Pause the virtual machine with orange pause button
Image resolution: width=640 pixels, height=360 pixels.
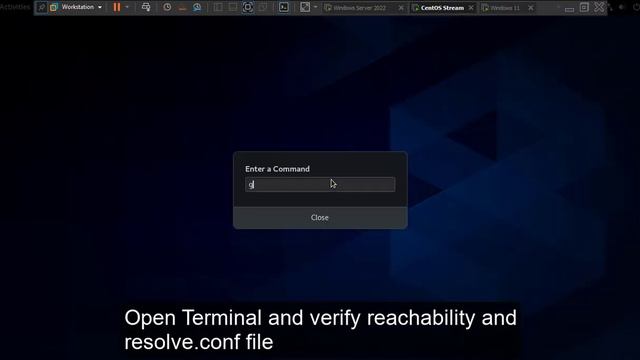pyautogui.click(x=117, y=7)
